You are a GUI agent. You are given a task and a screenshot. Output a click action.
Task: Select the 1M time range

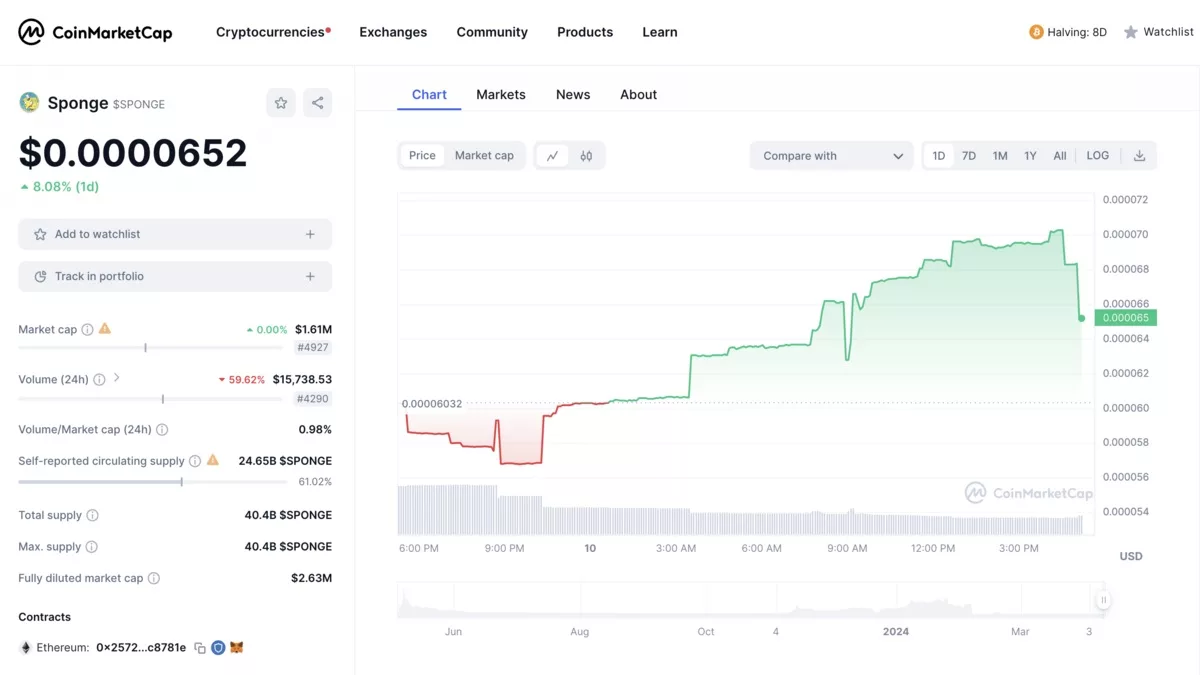click(1000, 155)
